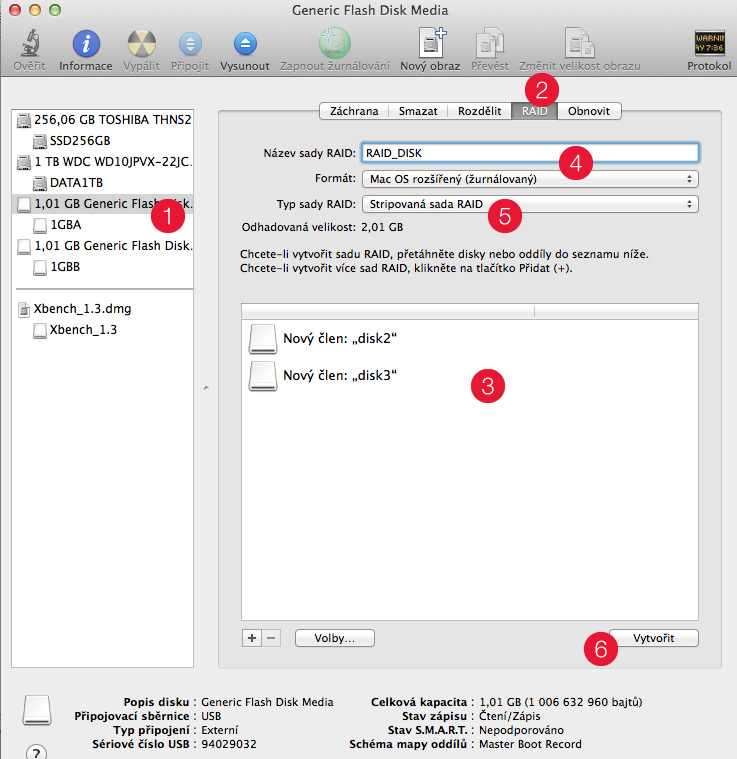Viewport: 737px width, 759px height.
Task: Open the Formát dropdown menu
Action: point(529,178)
